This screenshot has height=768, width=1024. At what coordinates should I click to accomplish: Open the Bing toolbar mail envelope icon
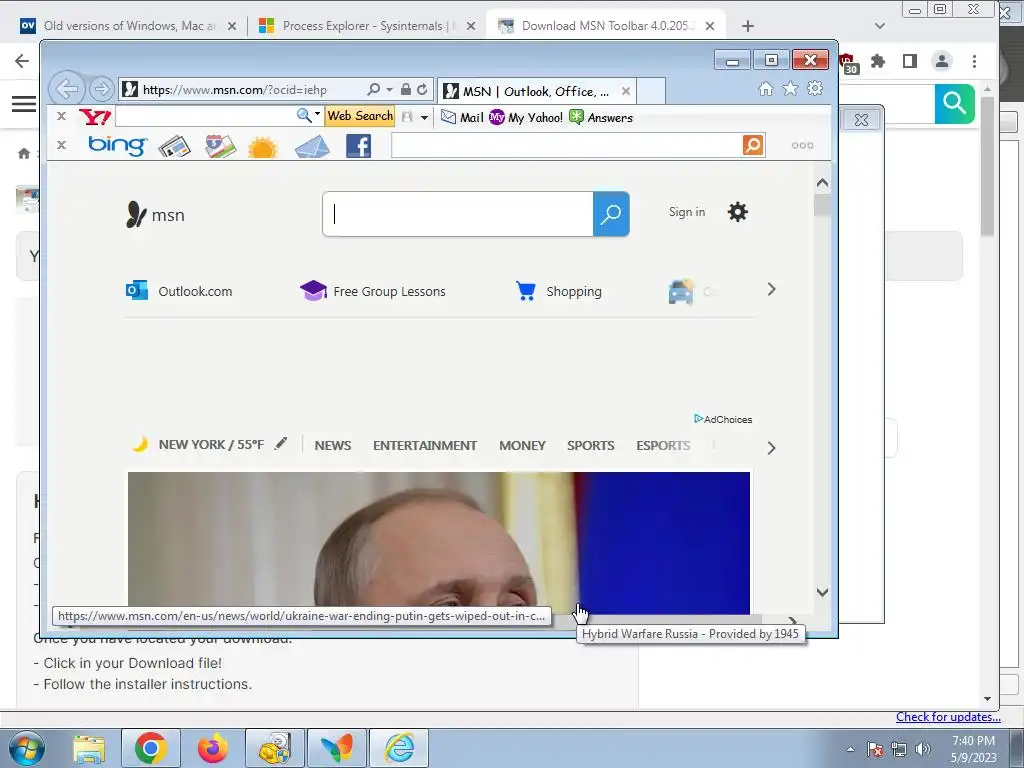coord(312,147)
